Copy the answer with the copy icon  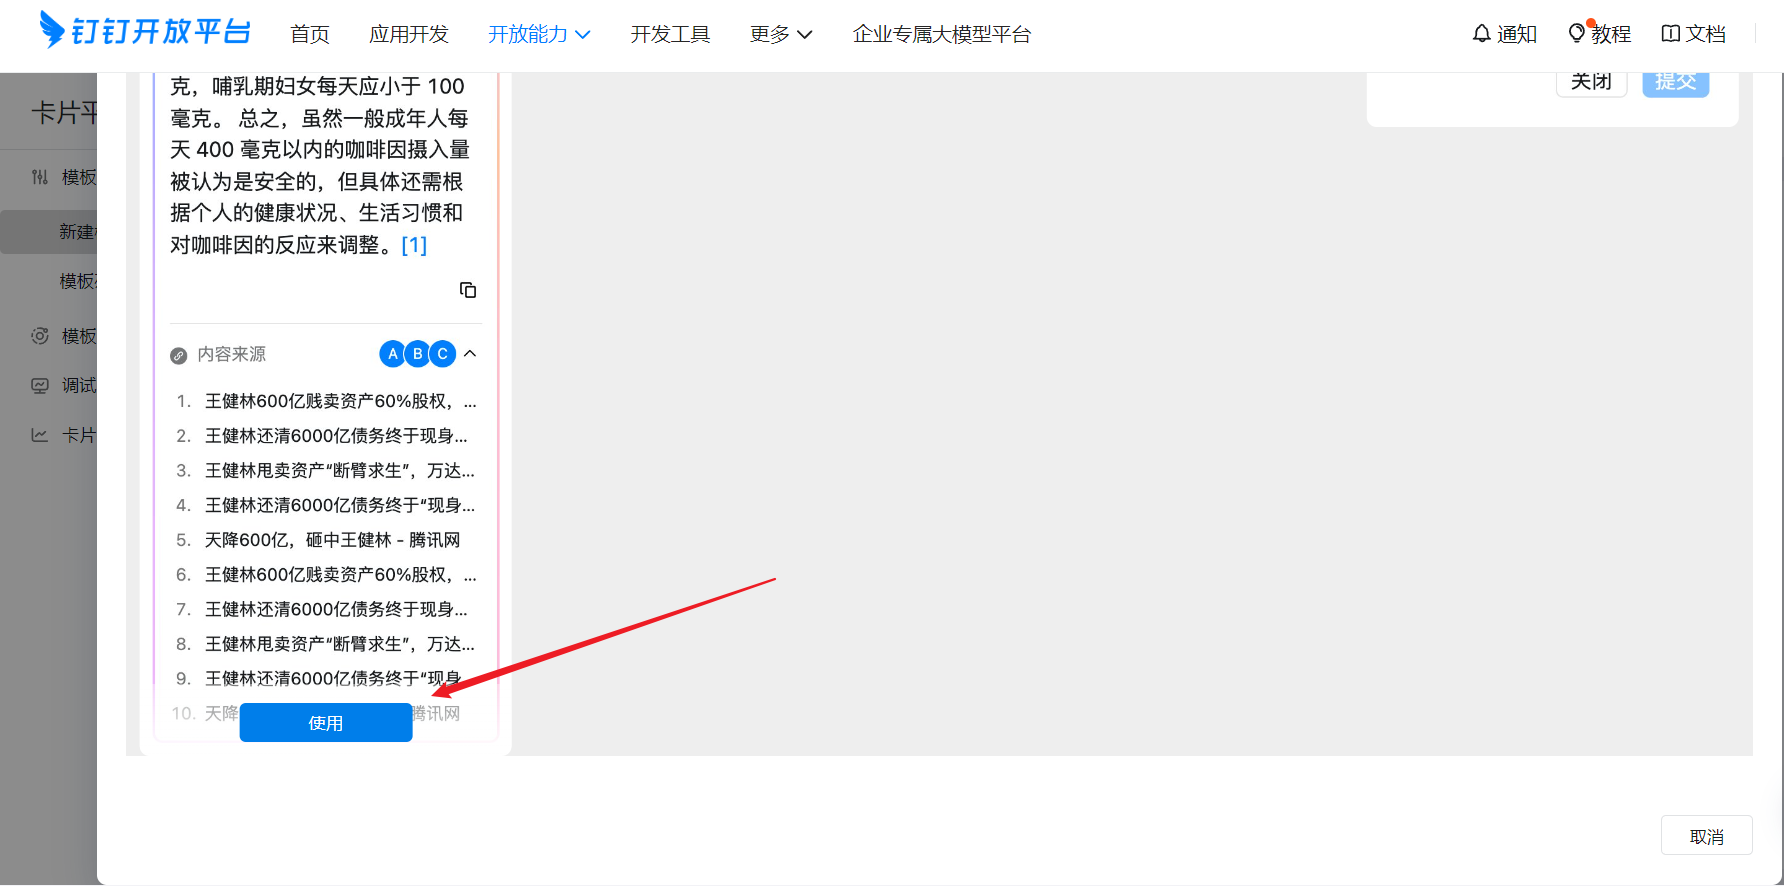468,290
